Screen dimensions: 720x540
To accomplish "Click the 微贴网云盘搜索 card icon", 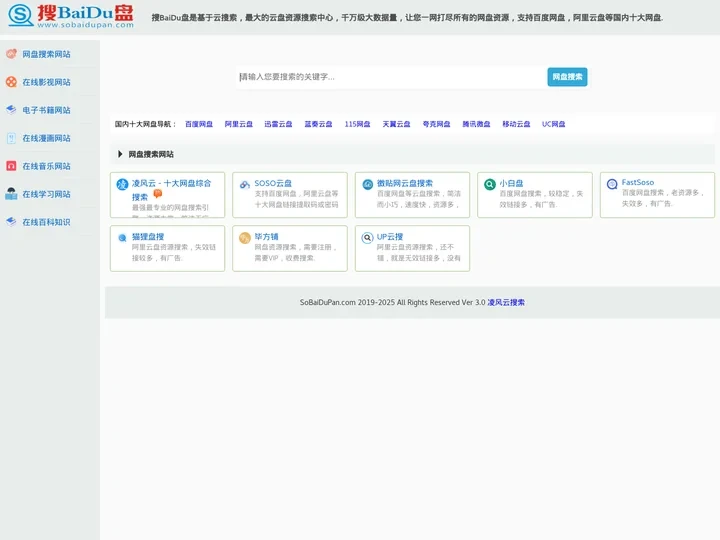I will coord(367,184).
